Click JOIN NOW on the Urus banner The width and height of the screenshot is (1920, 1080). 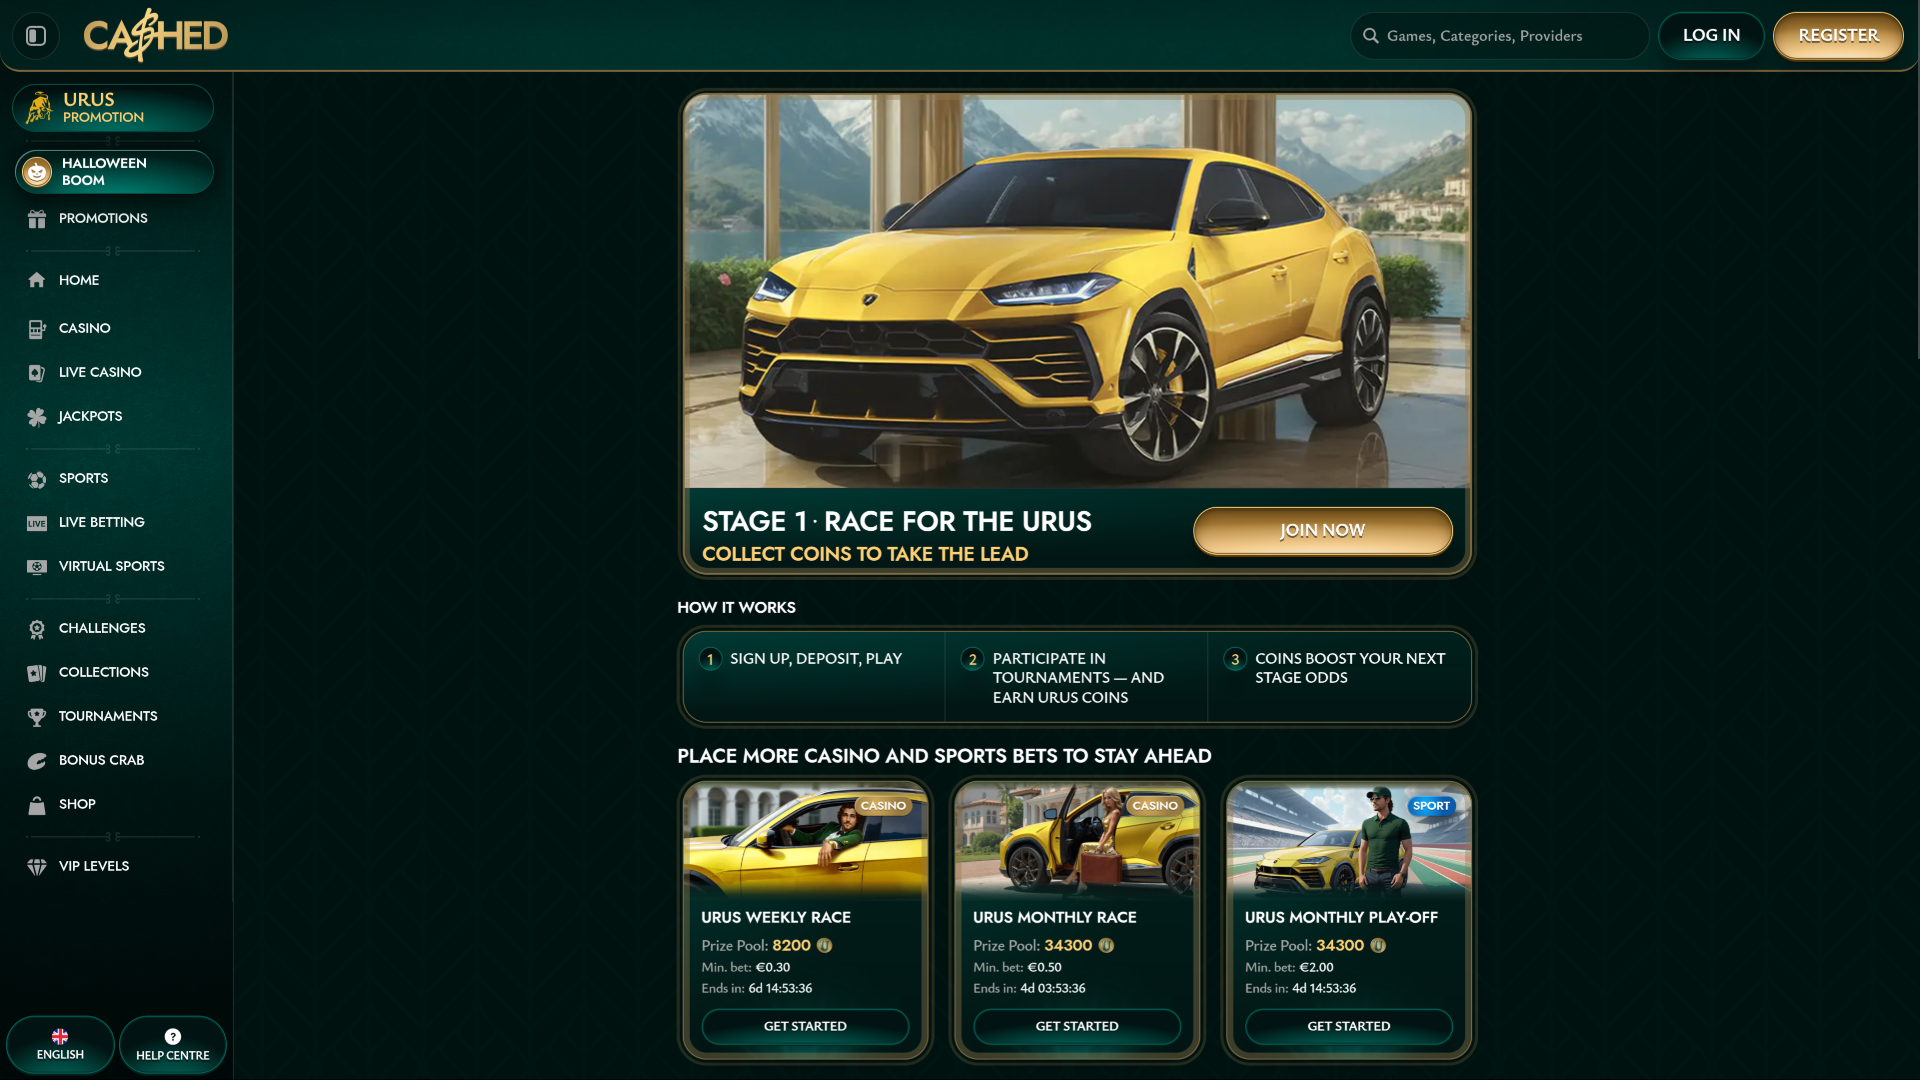click(1322, 530)
